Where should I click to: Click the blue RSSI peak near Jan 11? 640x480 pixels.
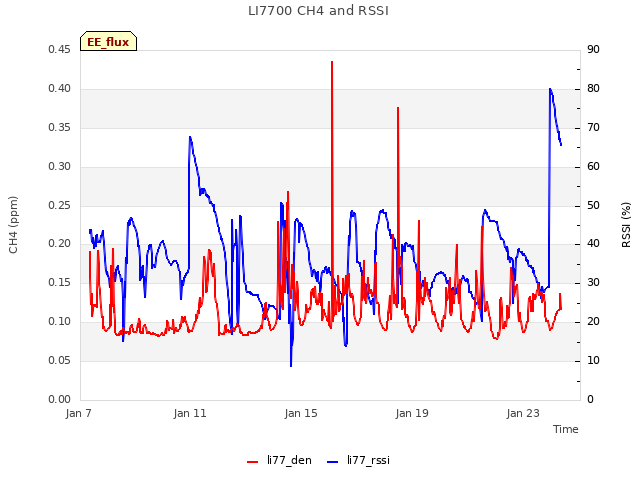tap(190, 137)
